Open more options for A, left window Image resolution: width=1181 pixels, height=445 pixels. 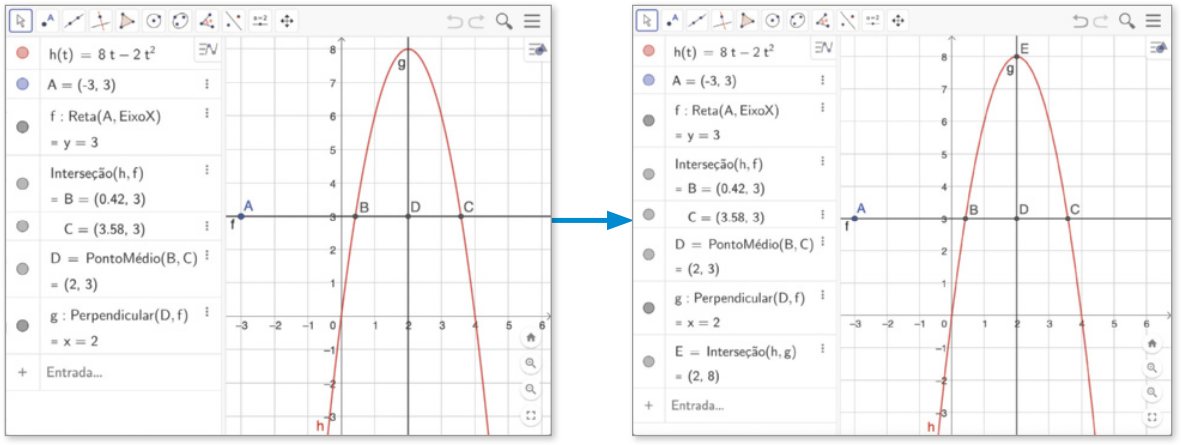[206, 84]
